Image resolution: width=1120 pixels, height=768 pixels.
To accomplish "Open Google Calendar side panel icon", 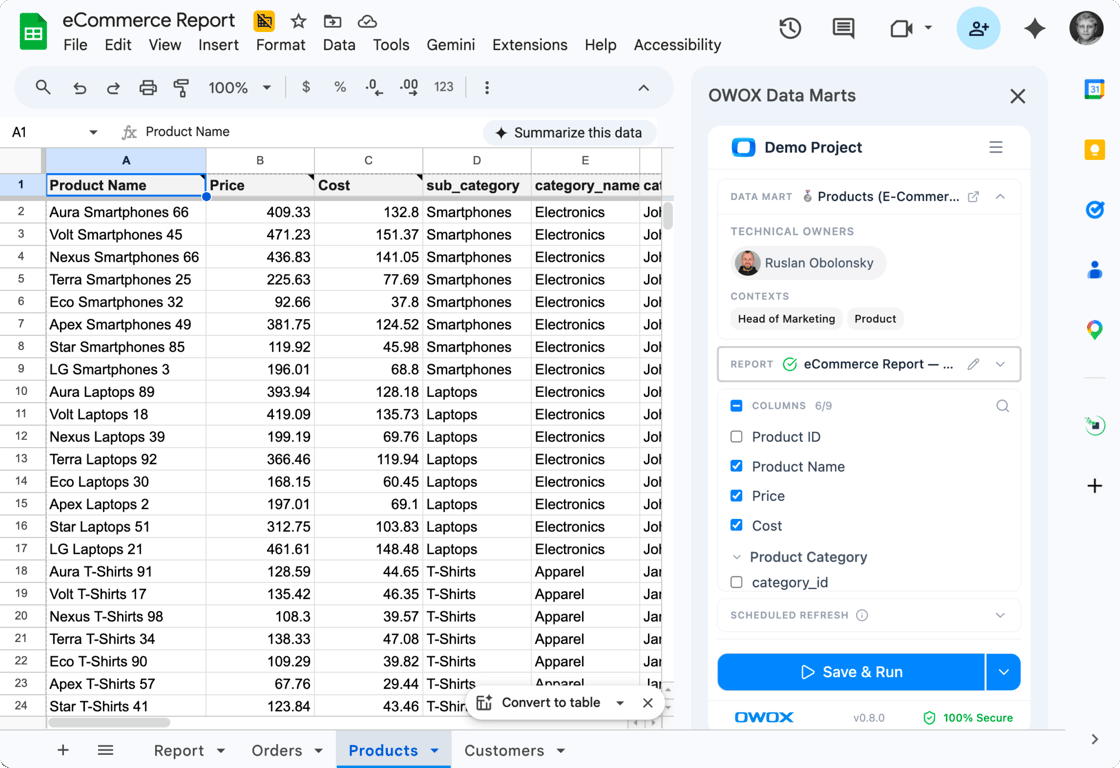I will [x=1094, y=89].
